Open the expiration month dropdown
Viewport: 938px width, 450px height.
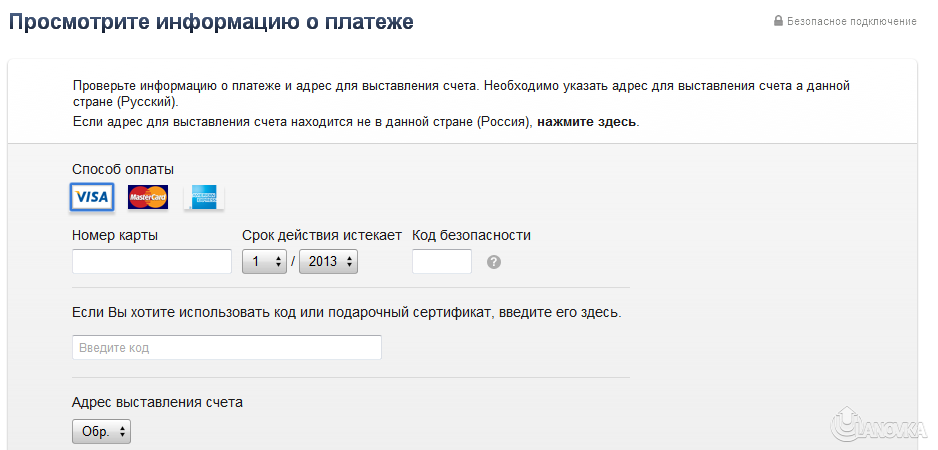click(x=264, y=262)
